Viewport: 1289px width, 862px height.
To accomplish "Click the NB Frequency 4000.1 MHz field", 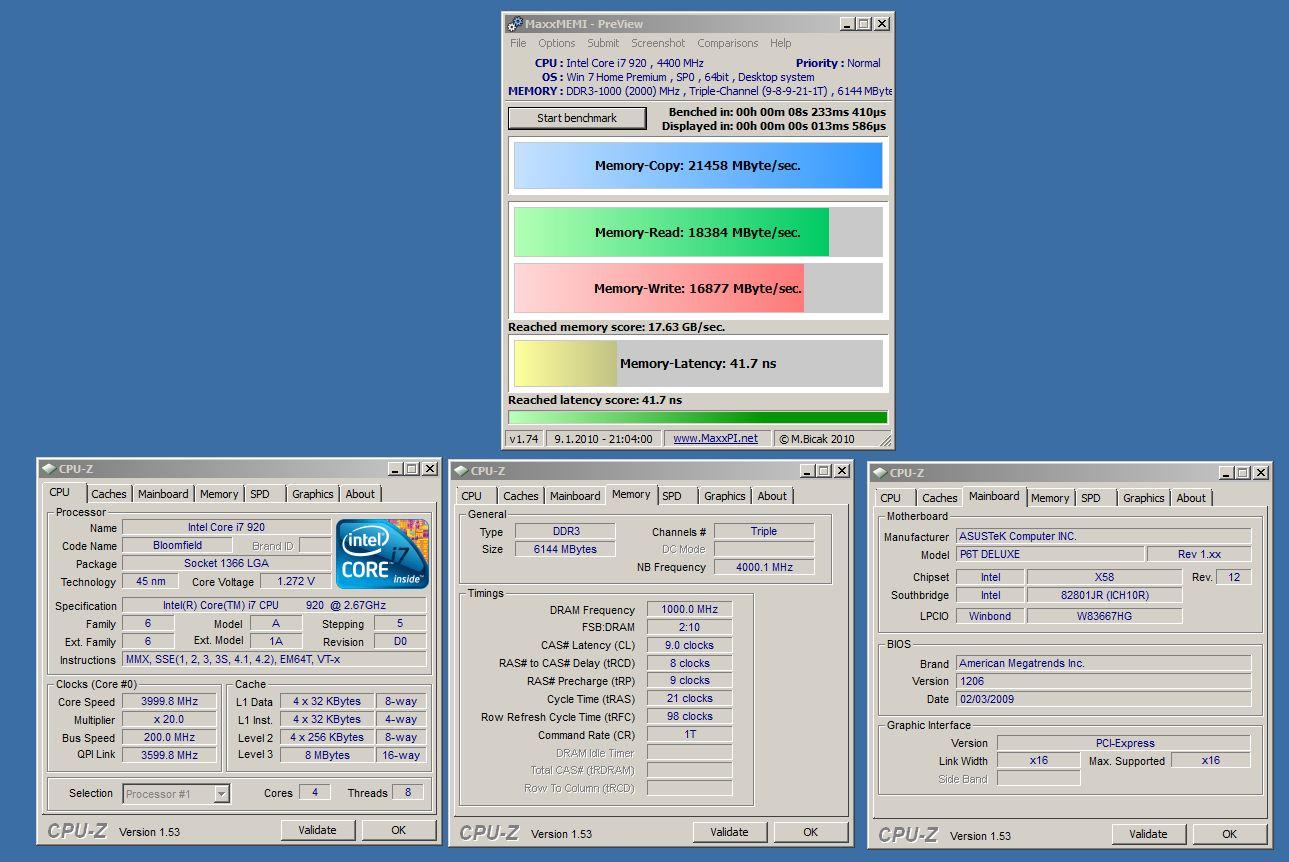I will 764,568.
